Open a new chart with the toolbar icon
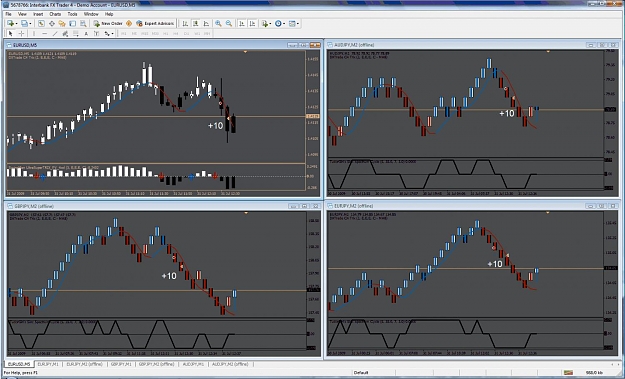This screenshot has width=625, height=379. click(10, 24)
